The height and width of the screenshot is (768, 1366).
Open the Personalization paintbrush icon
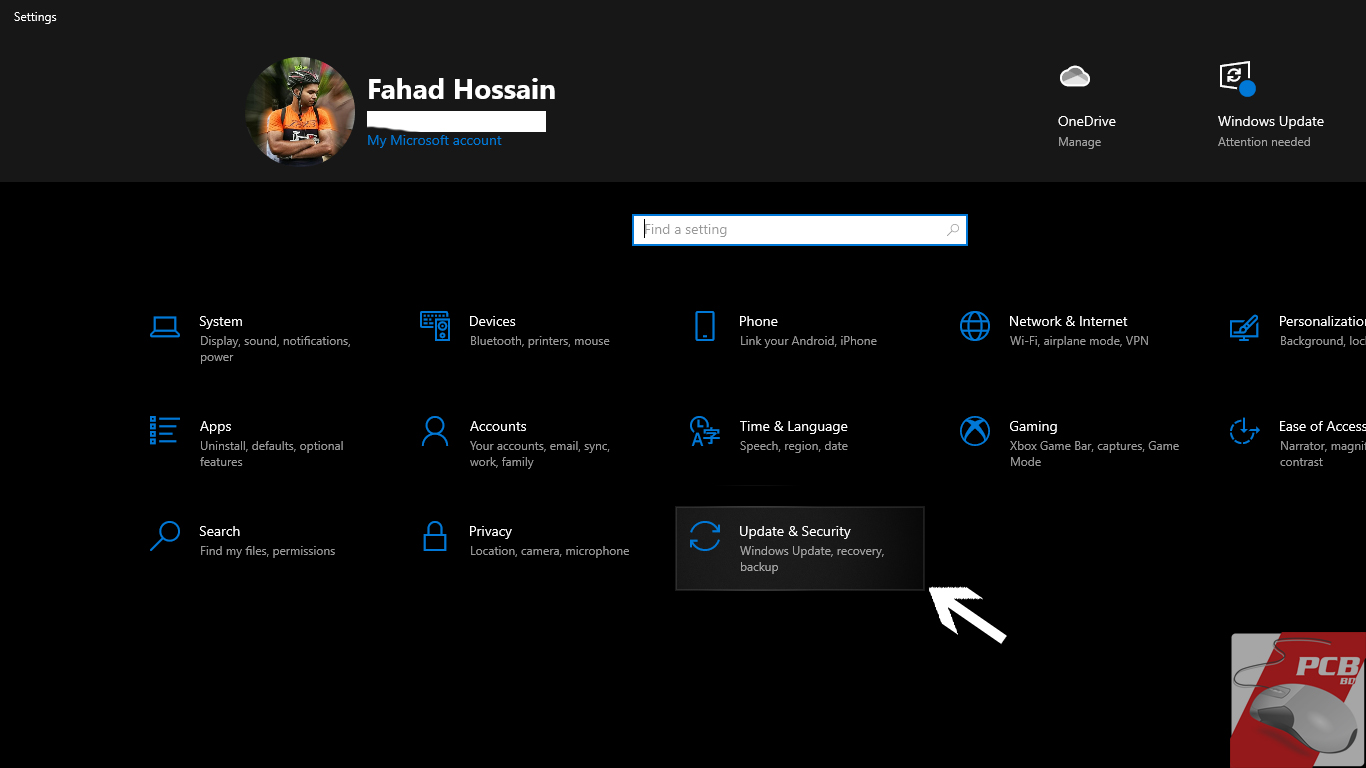[1244, 327]
